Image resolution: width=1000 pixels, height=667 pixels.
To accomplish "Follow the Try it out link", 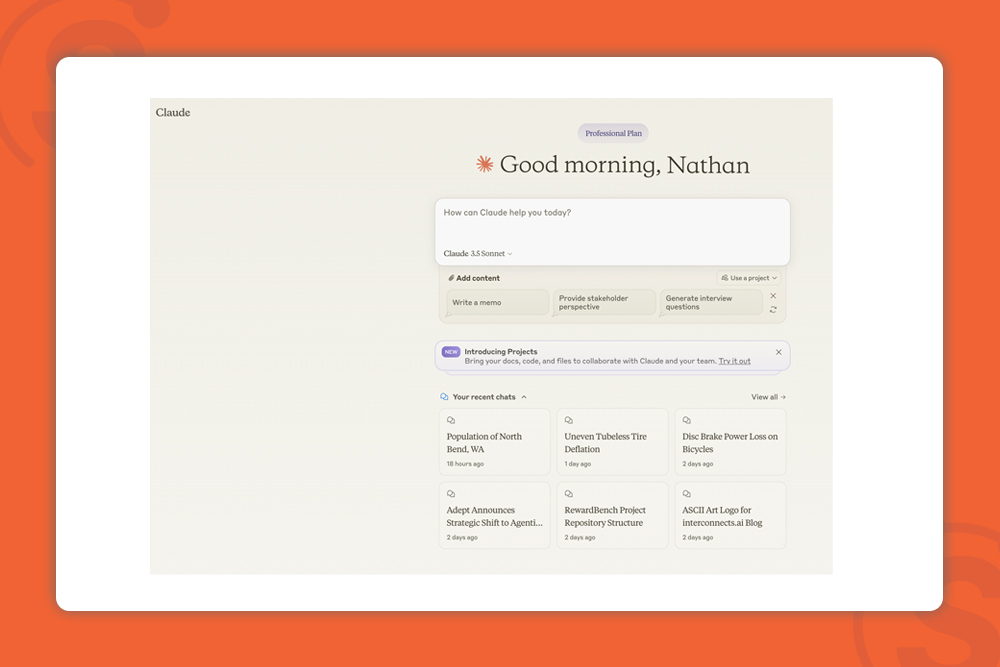I will (x=734, y=361).
